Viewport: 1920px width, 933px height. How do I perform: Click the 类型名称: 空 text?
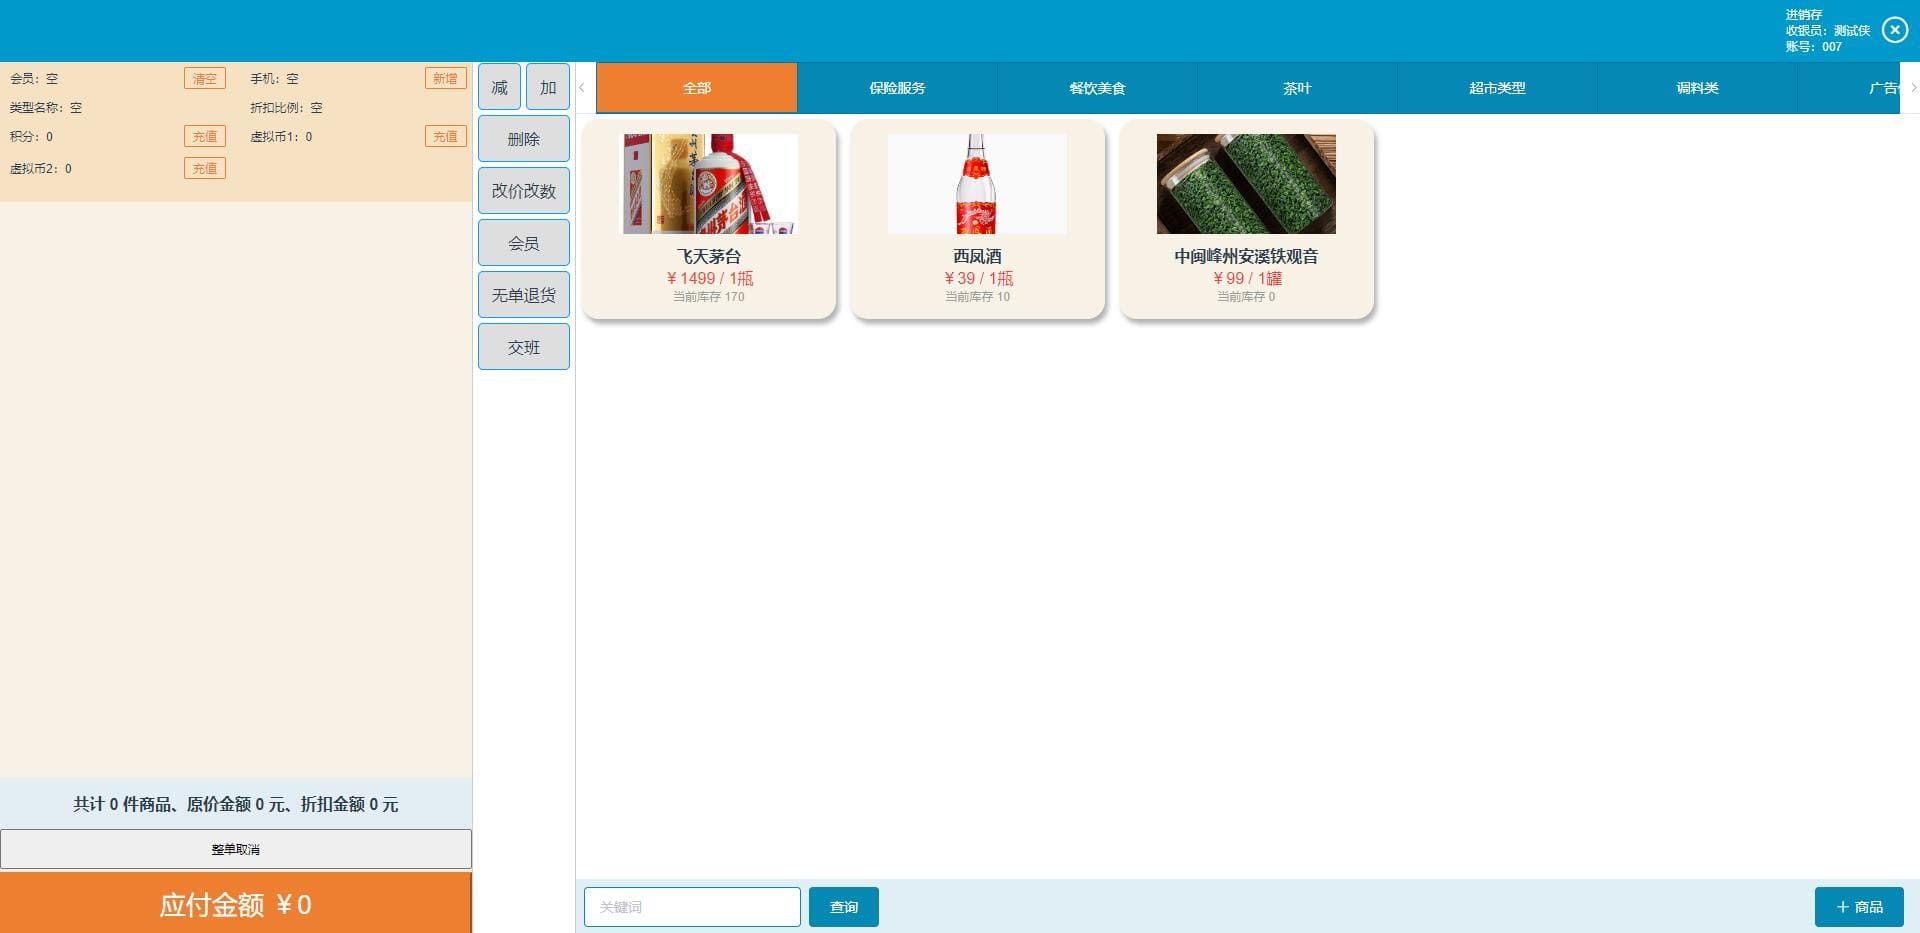coord(46,107)
